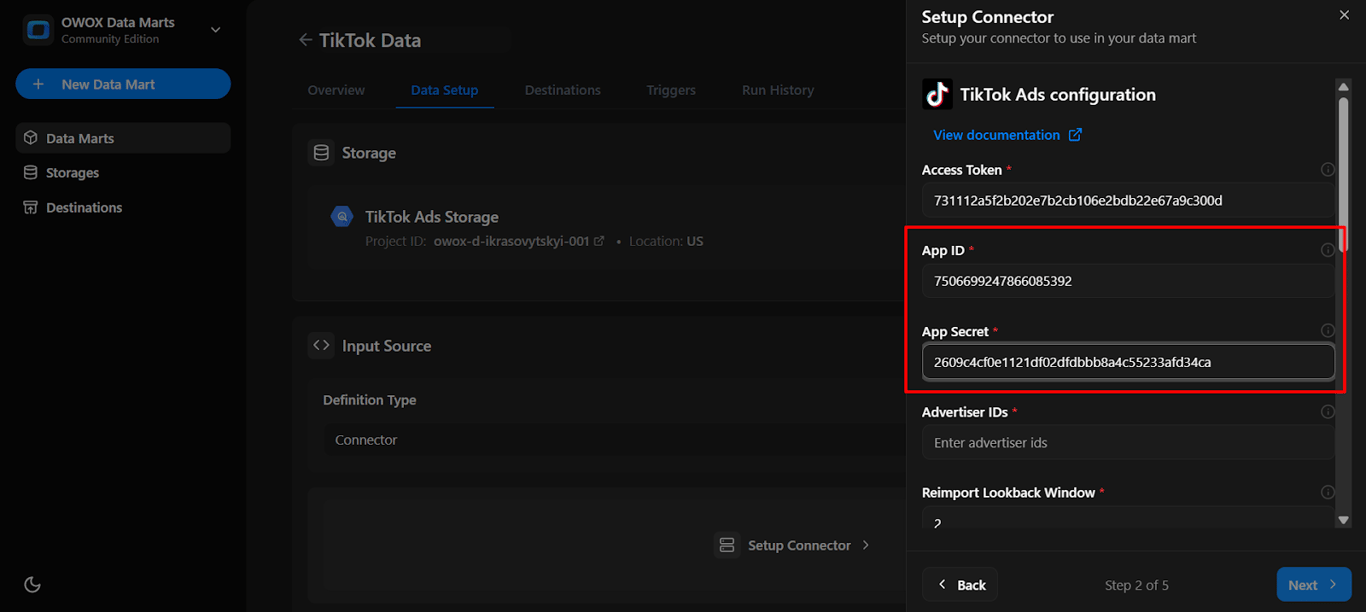Go back using arrow beside TikTok Data

pos(305,40)
